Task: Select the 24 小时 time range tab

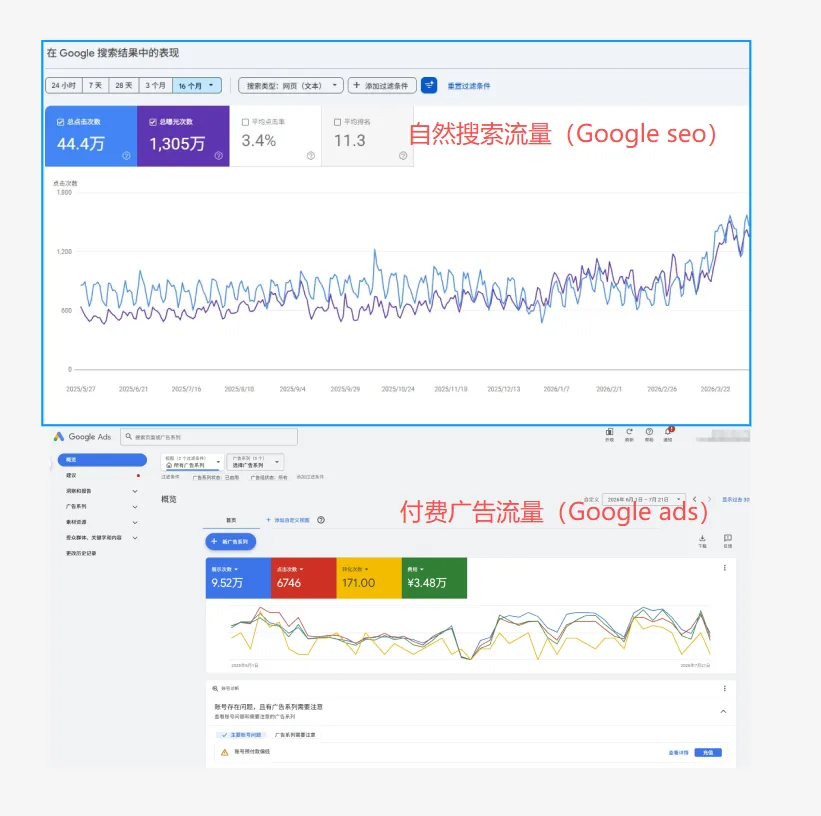Action: [64, 85]
